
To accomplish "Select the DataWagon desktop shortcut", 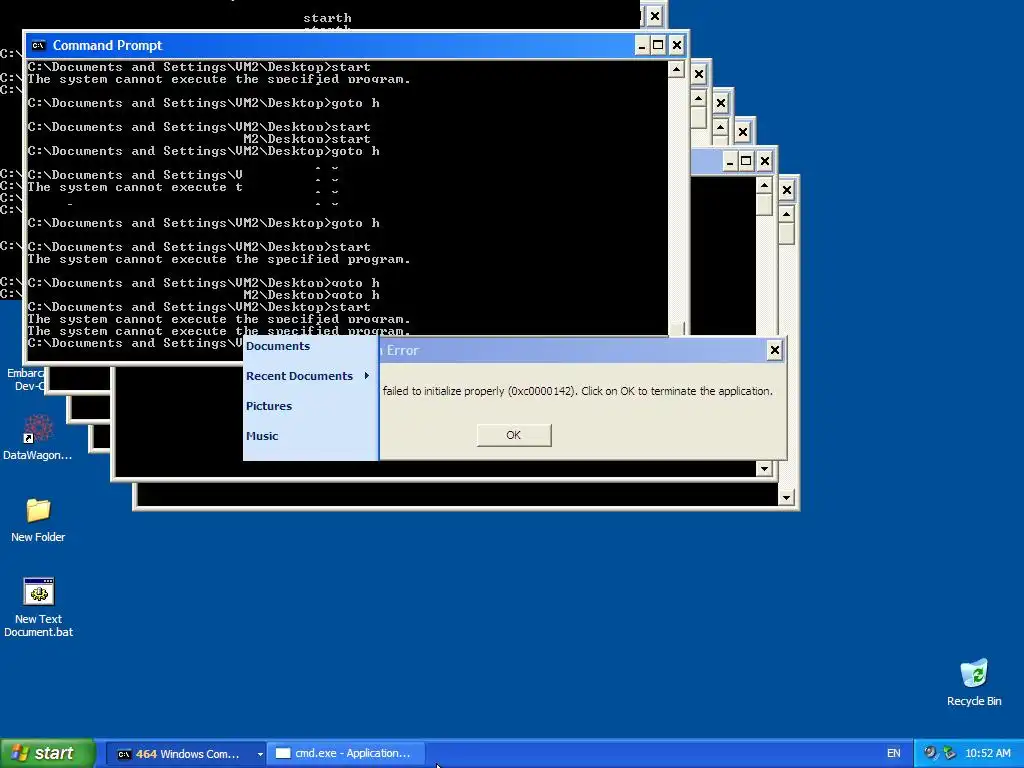I will 37,438.
